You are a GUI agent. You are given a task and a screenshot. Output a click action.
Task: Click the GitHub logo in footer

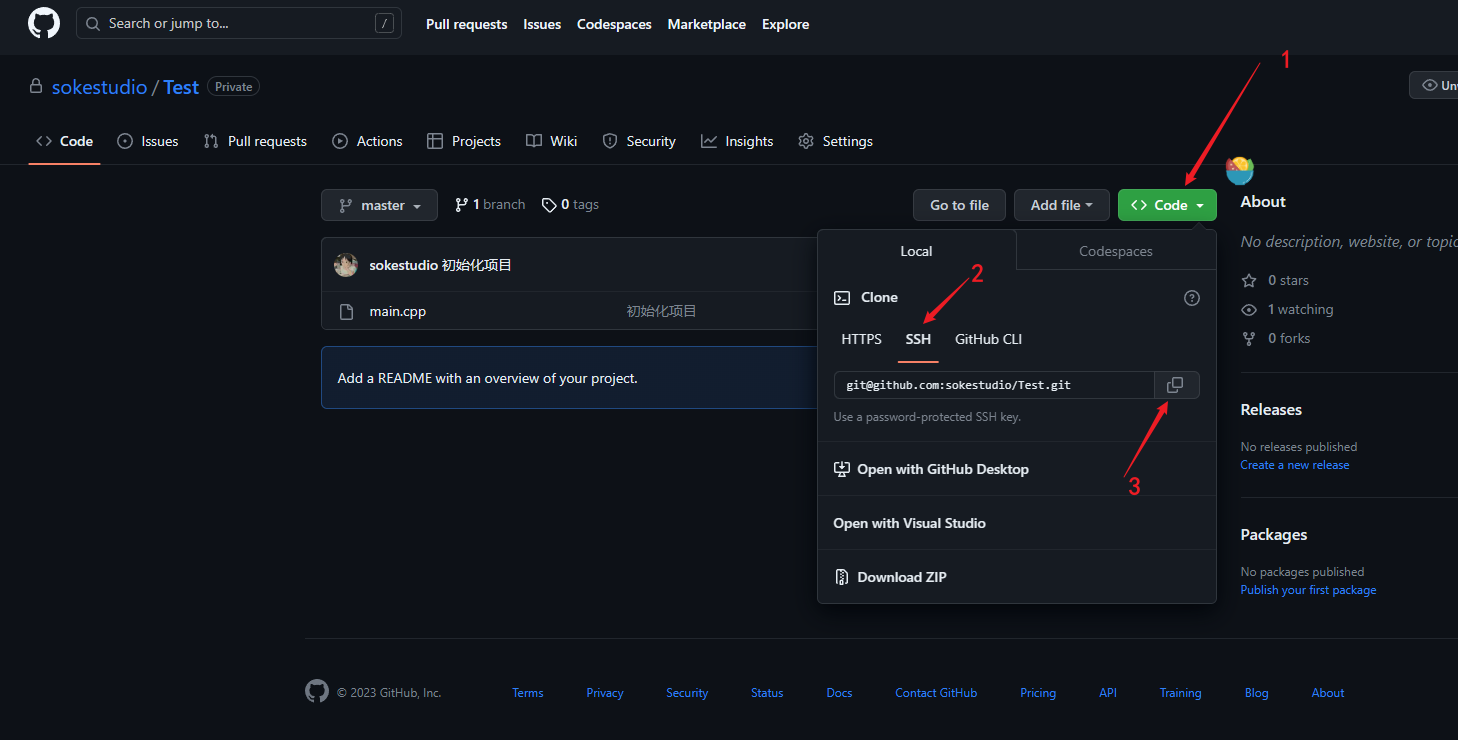[x=317, y=692]
